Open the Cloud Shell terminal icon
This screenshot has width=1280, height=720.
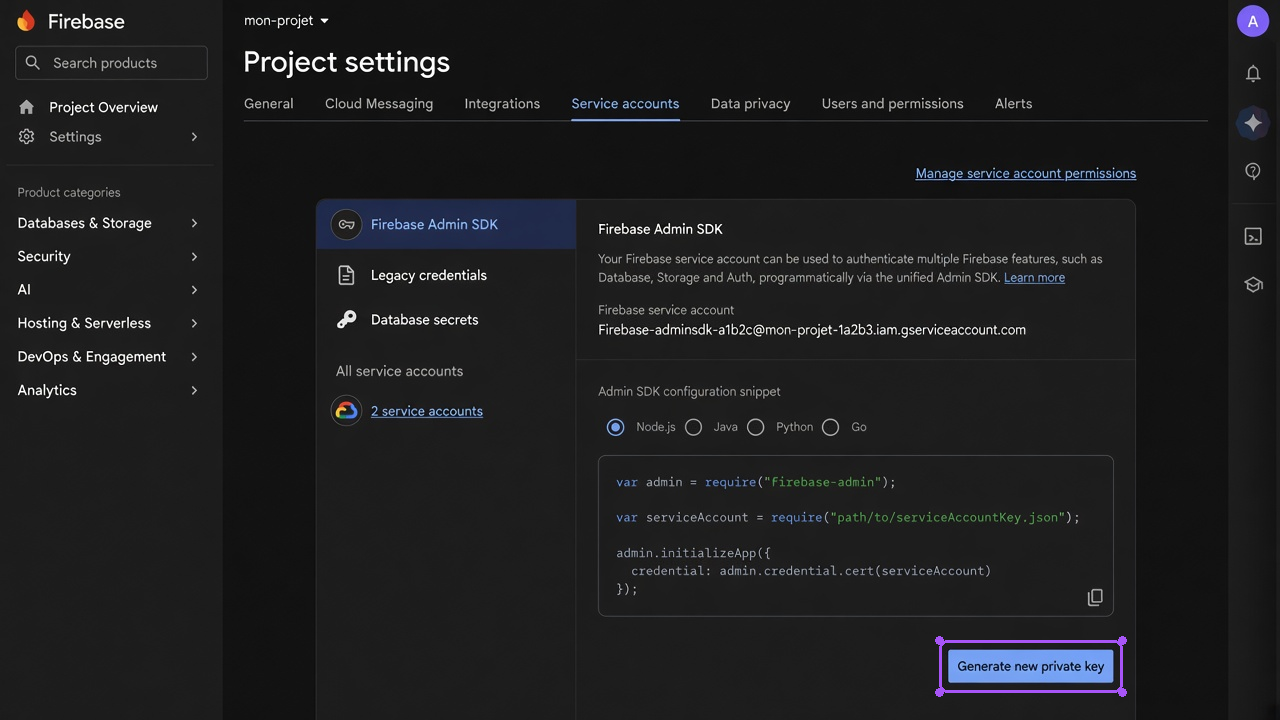tap(1253, 237)
